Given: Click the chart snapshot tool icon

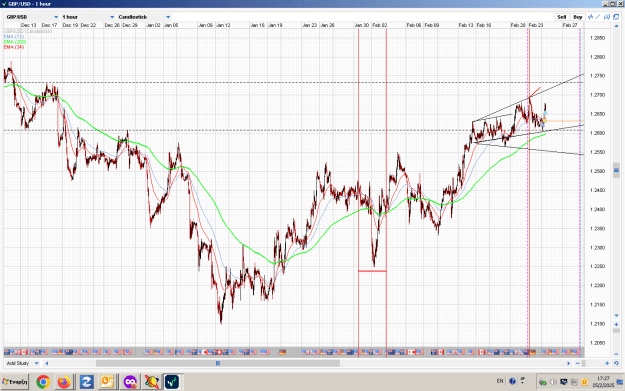Looking at the screenshot, I should coord(607,17).
